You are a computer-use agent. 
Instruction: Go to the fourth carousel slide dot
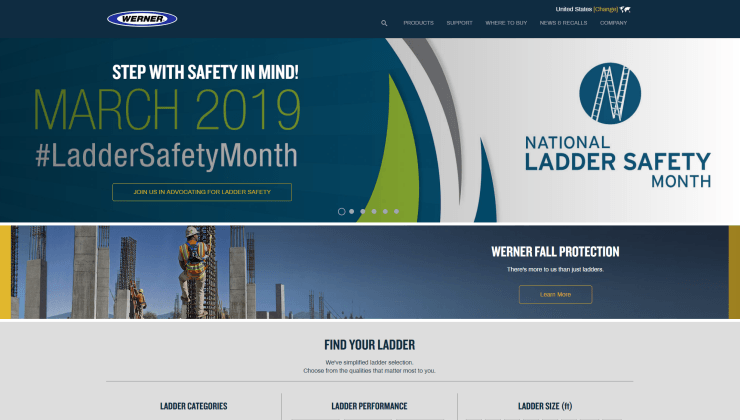pos(374,212)
